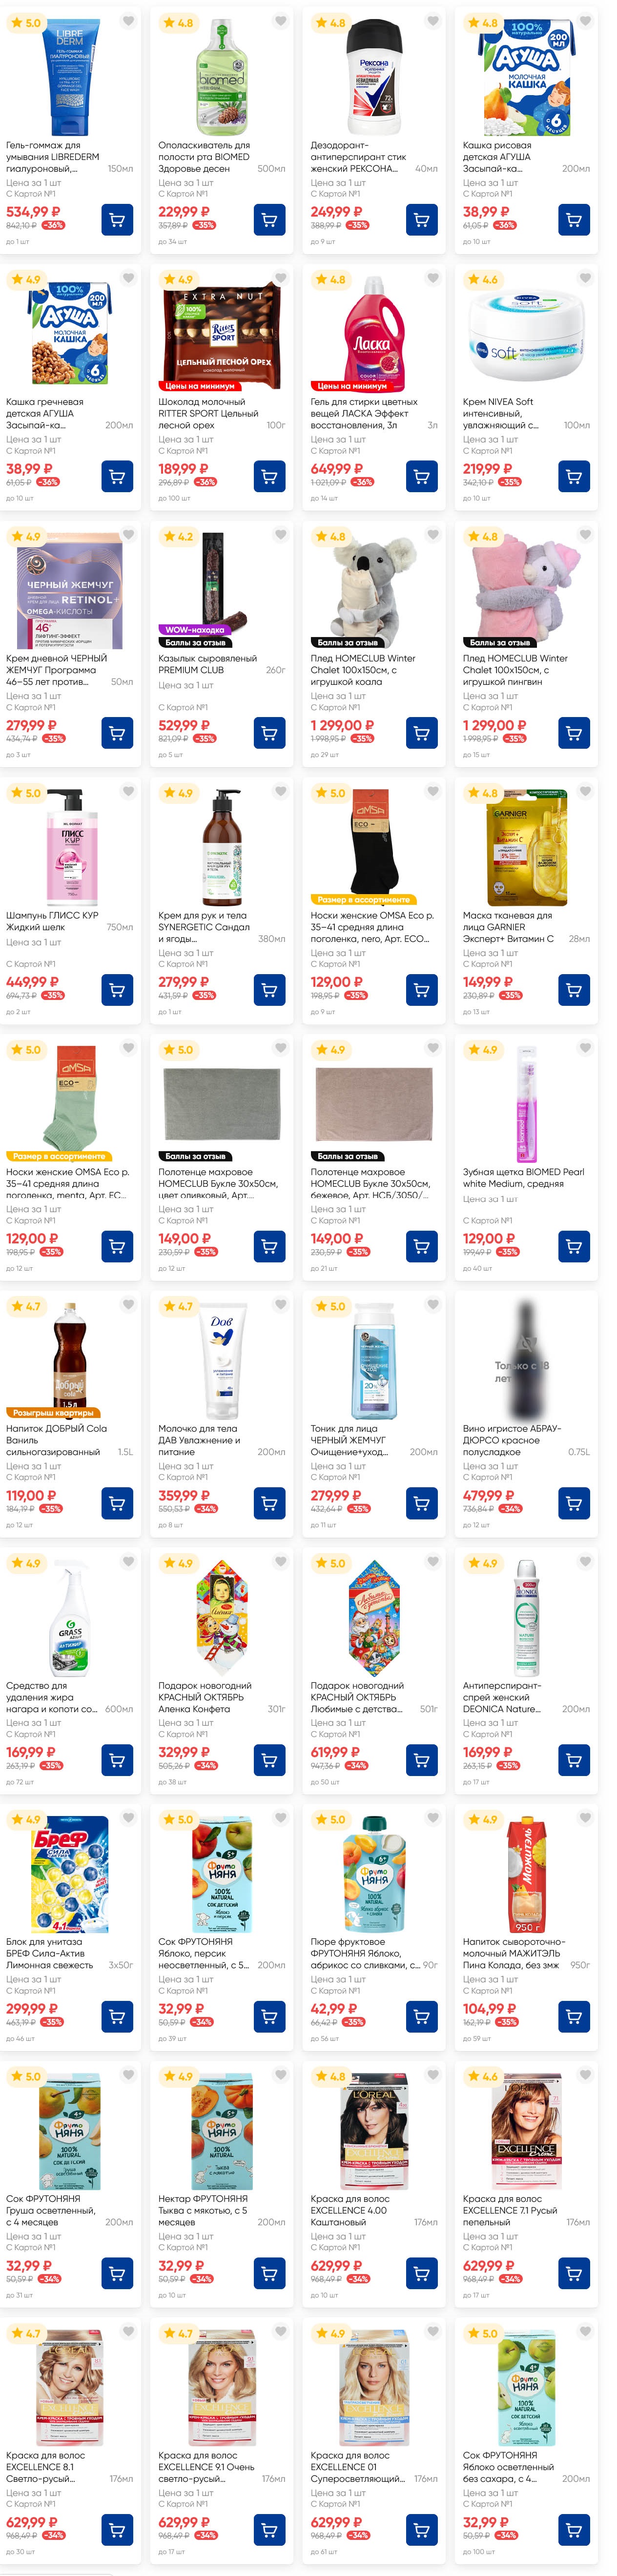Screen dimensions: 617x2576
Task: Add МАЖИТЭЛЬ Пина Колада drink to cart
Action: [573, 2016]
